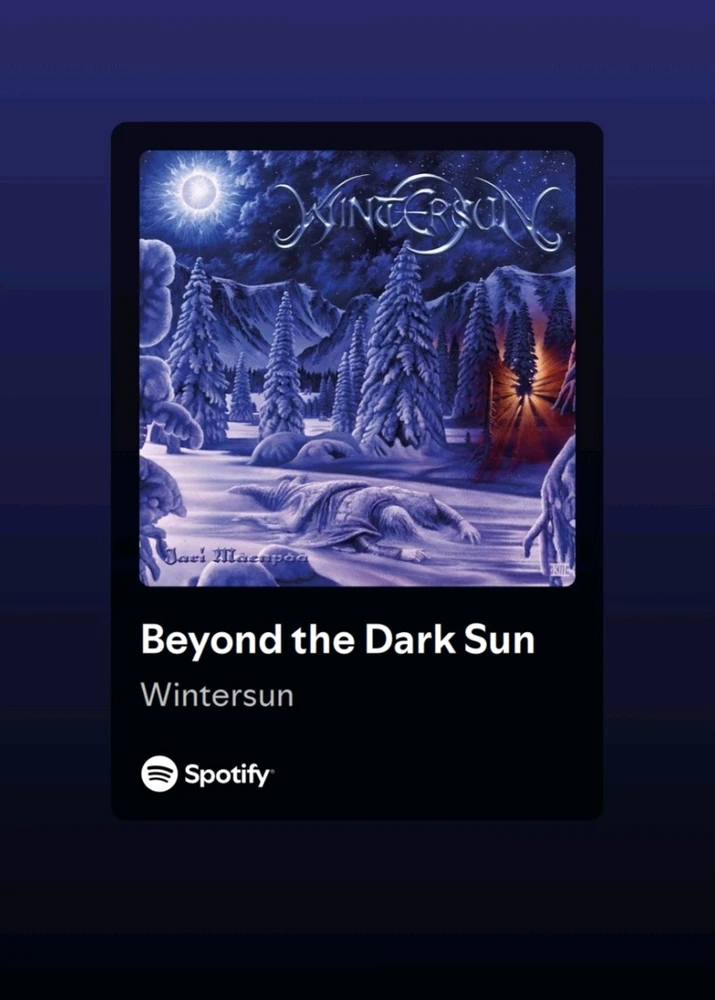715x1000 pixels.
Task: Click the snow mound left of fallen figure
Action: tap(279, 448)
